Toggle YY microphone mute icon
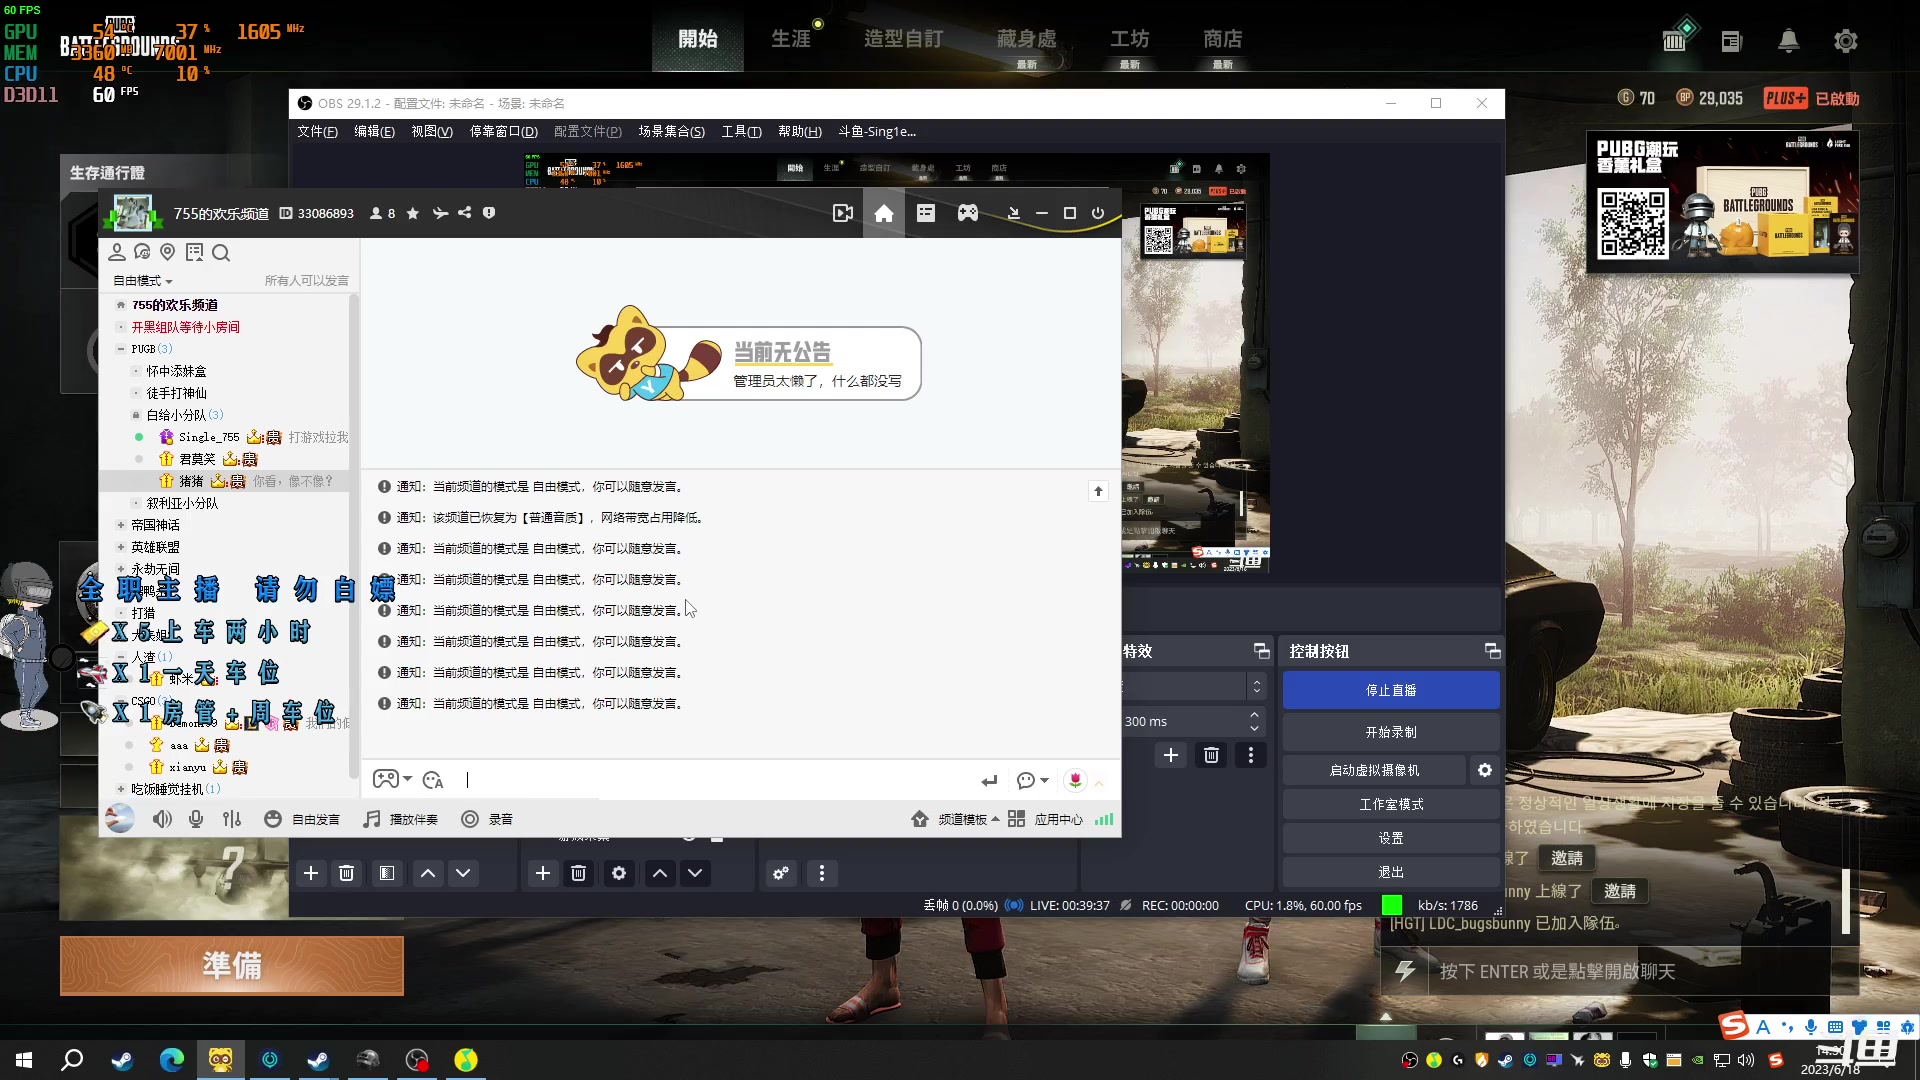The height and width of the screenshot is (1080, 1920). pos(196,819)
